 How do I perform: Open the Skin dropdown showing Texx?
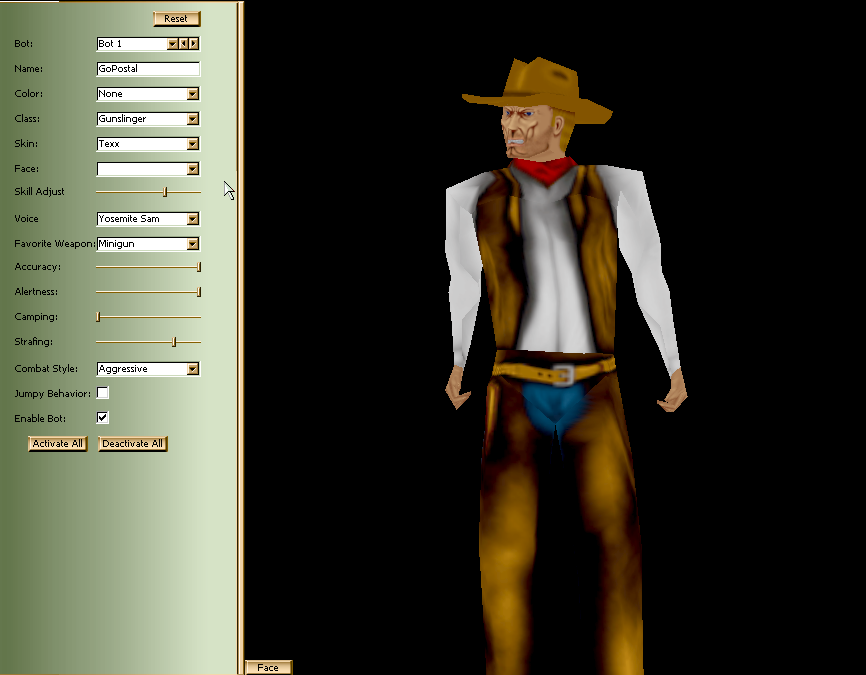point(148,144)
